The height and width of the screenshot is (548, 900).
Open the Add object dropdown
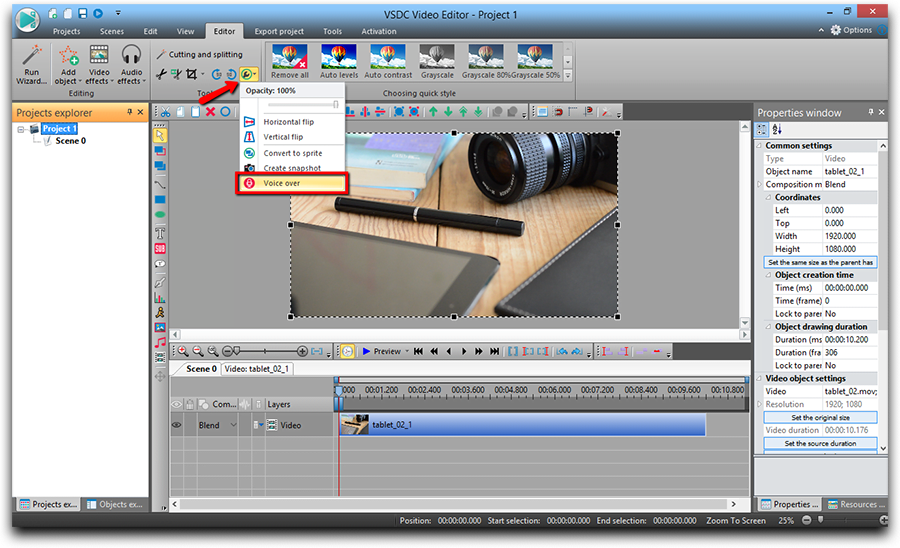point(68,65)
